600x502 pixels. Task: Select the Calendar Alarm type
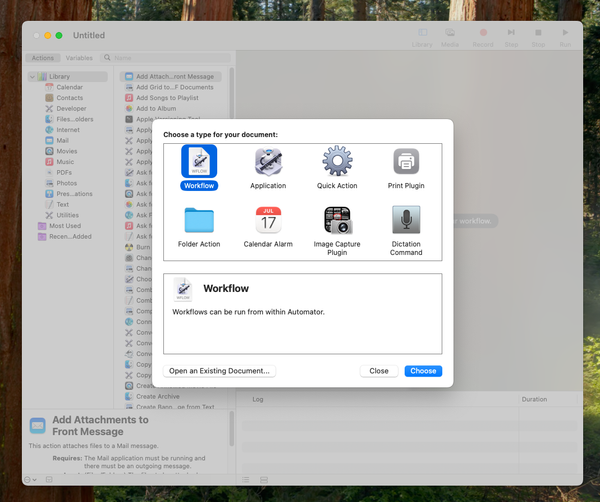(268, 227)
